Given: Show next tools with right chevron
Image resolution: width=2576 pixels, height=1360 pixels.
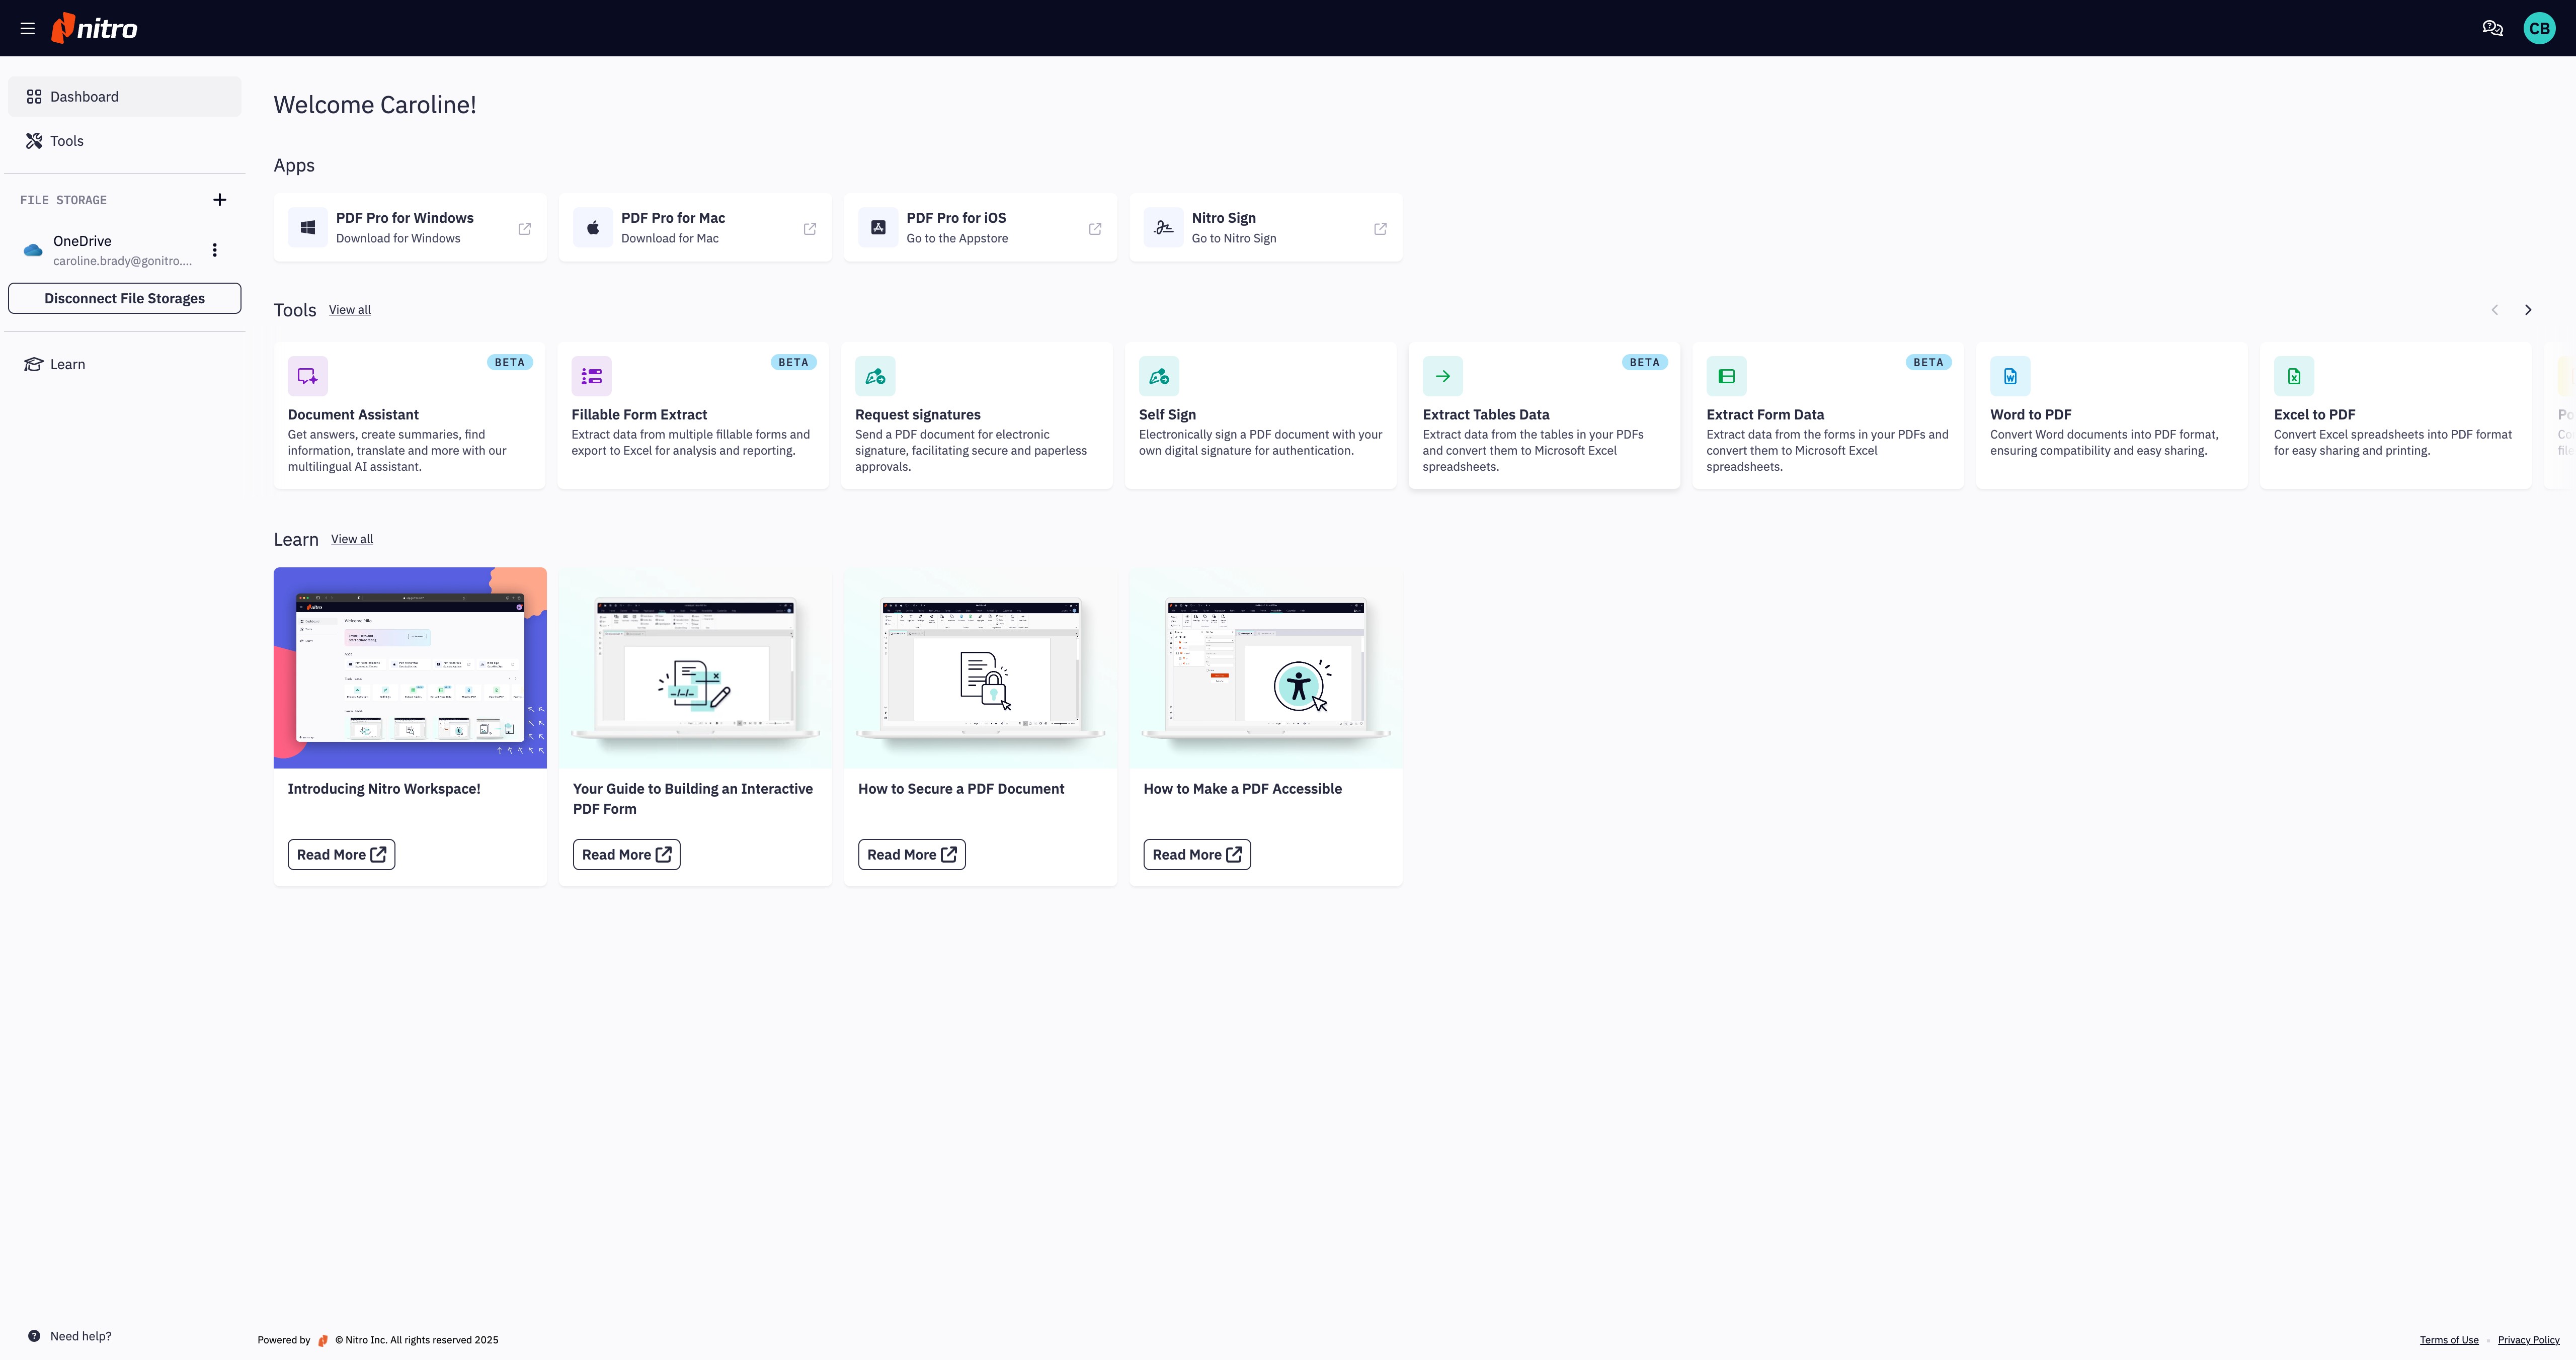Looking at the screenshot, I should click(2528, 310).
